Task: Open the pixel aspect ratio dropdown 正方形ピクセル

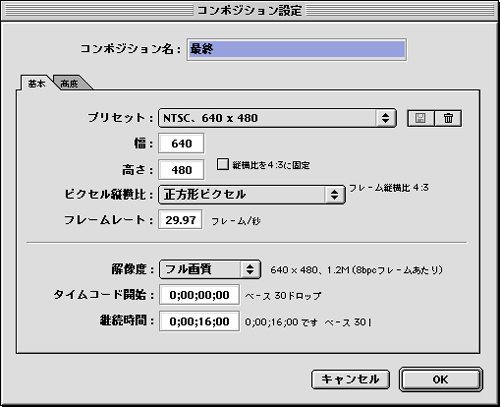Action: (x=252, y=195)
